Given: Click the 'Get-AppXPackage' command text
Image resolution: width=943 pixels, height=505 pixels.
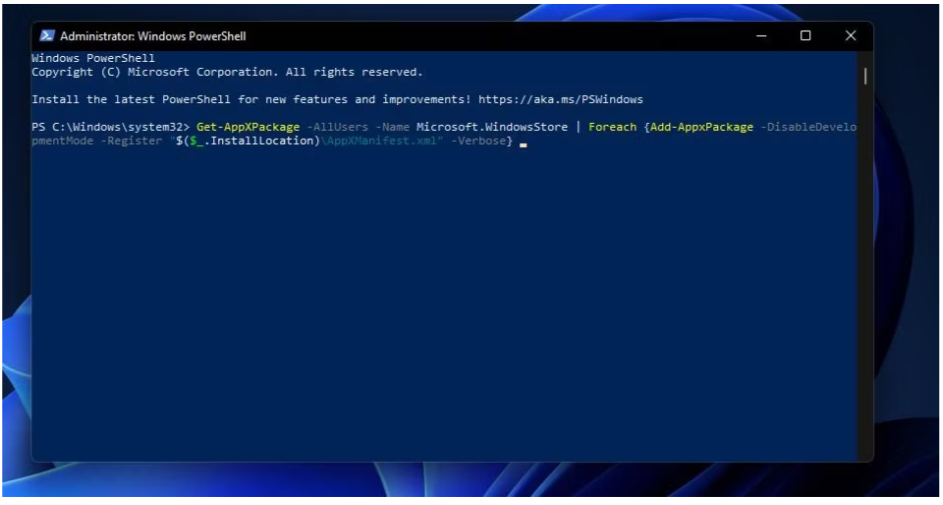Looking at the screenshot, I should coord(248,127).
